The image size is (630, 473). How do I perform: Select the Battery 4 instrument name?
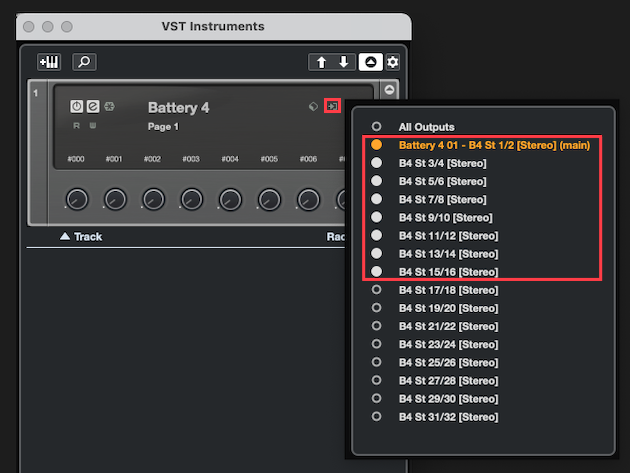pyautogui.click(x=178, y=108)
